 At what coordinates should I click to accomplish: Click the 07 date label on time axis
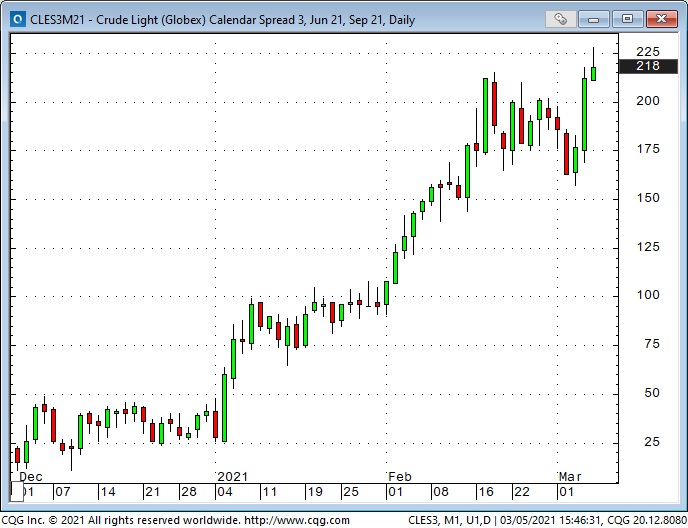[62, 492]
